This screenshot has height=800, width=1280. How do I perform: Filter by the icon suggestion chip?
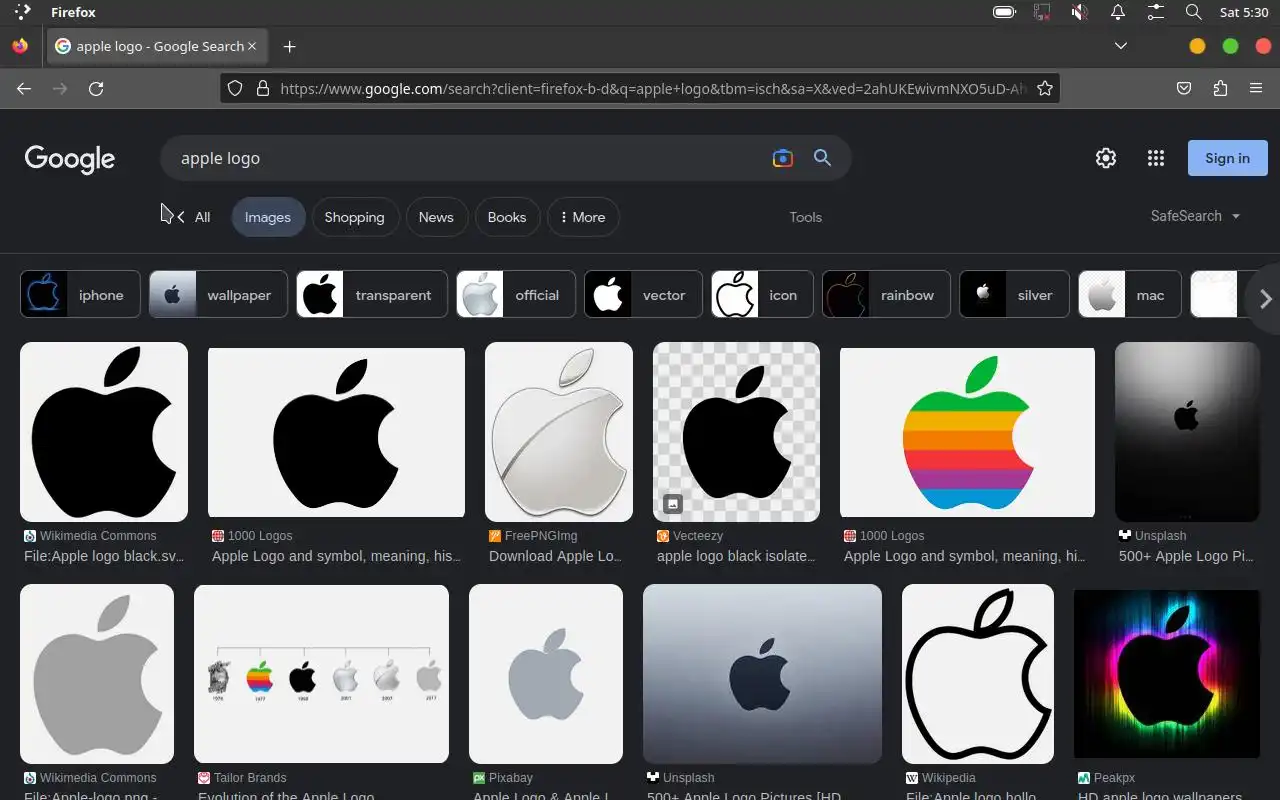(x=762, y=295)
